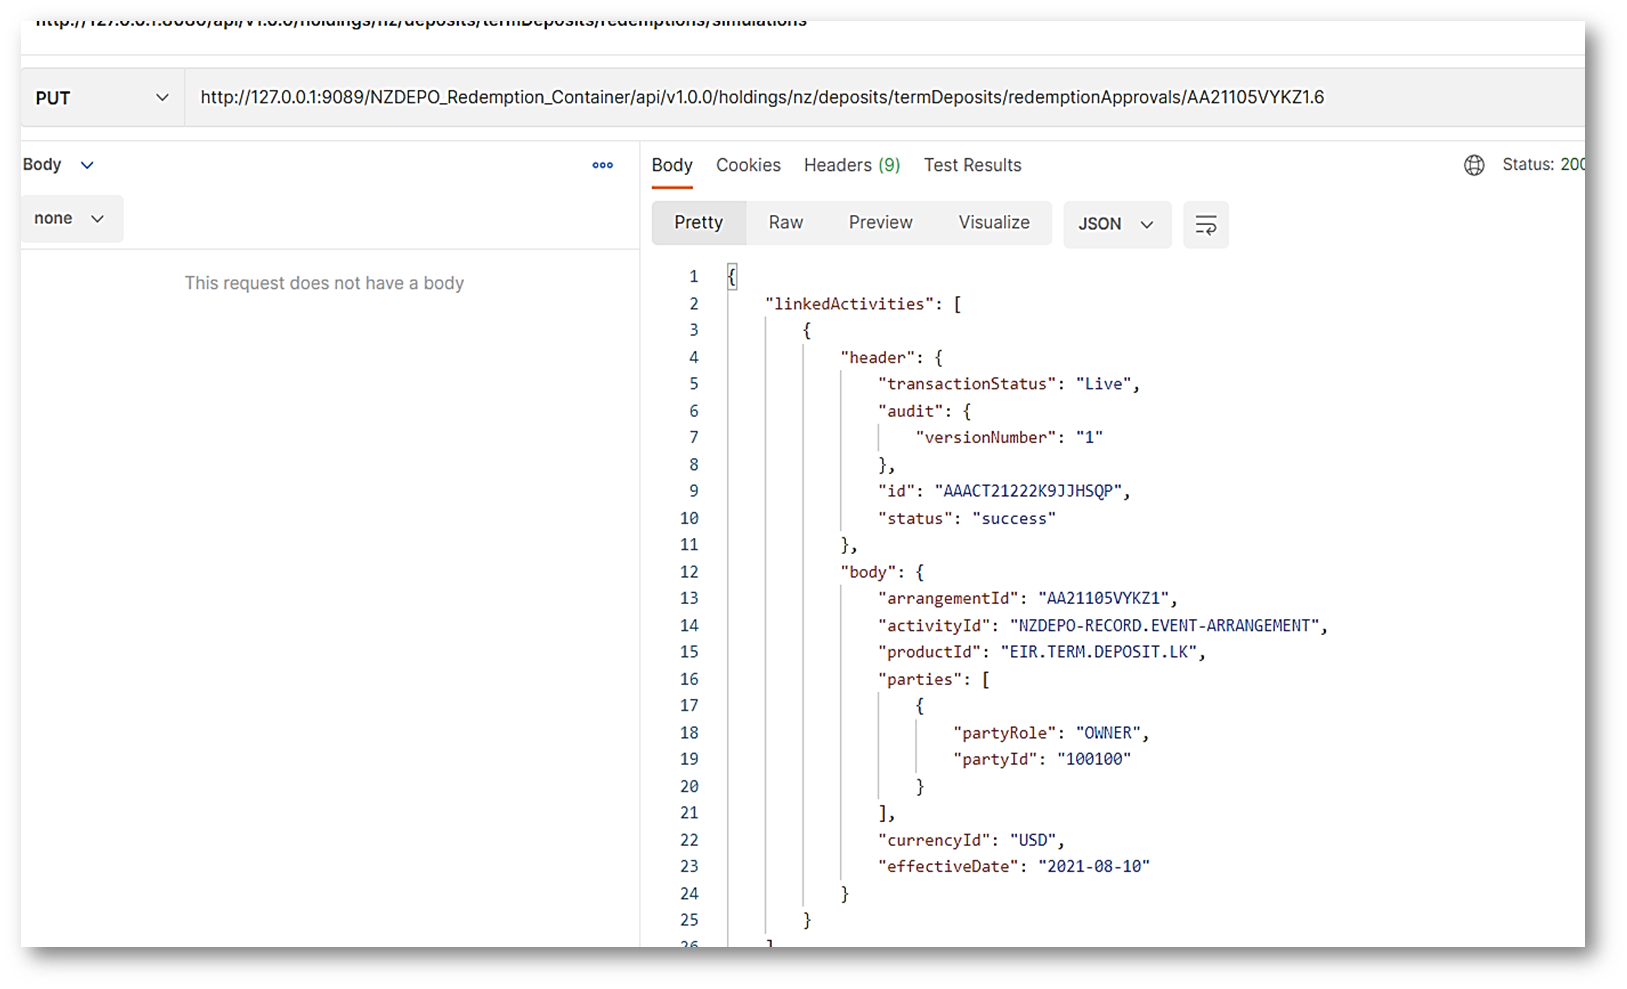
Task: Switch to Raw response view
Action: point(785,223)
